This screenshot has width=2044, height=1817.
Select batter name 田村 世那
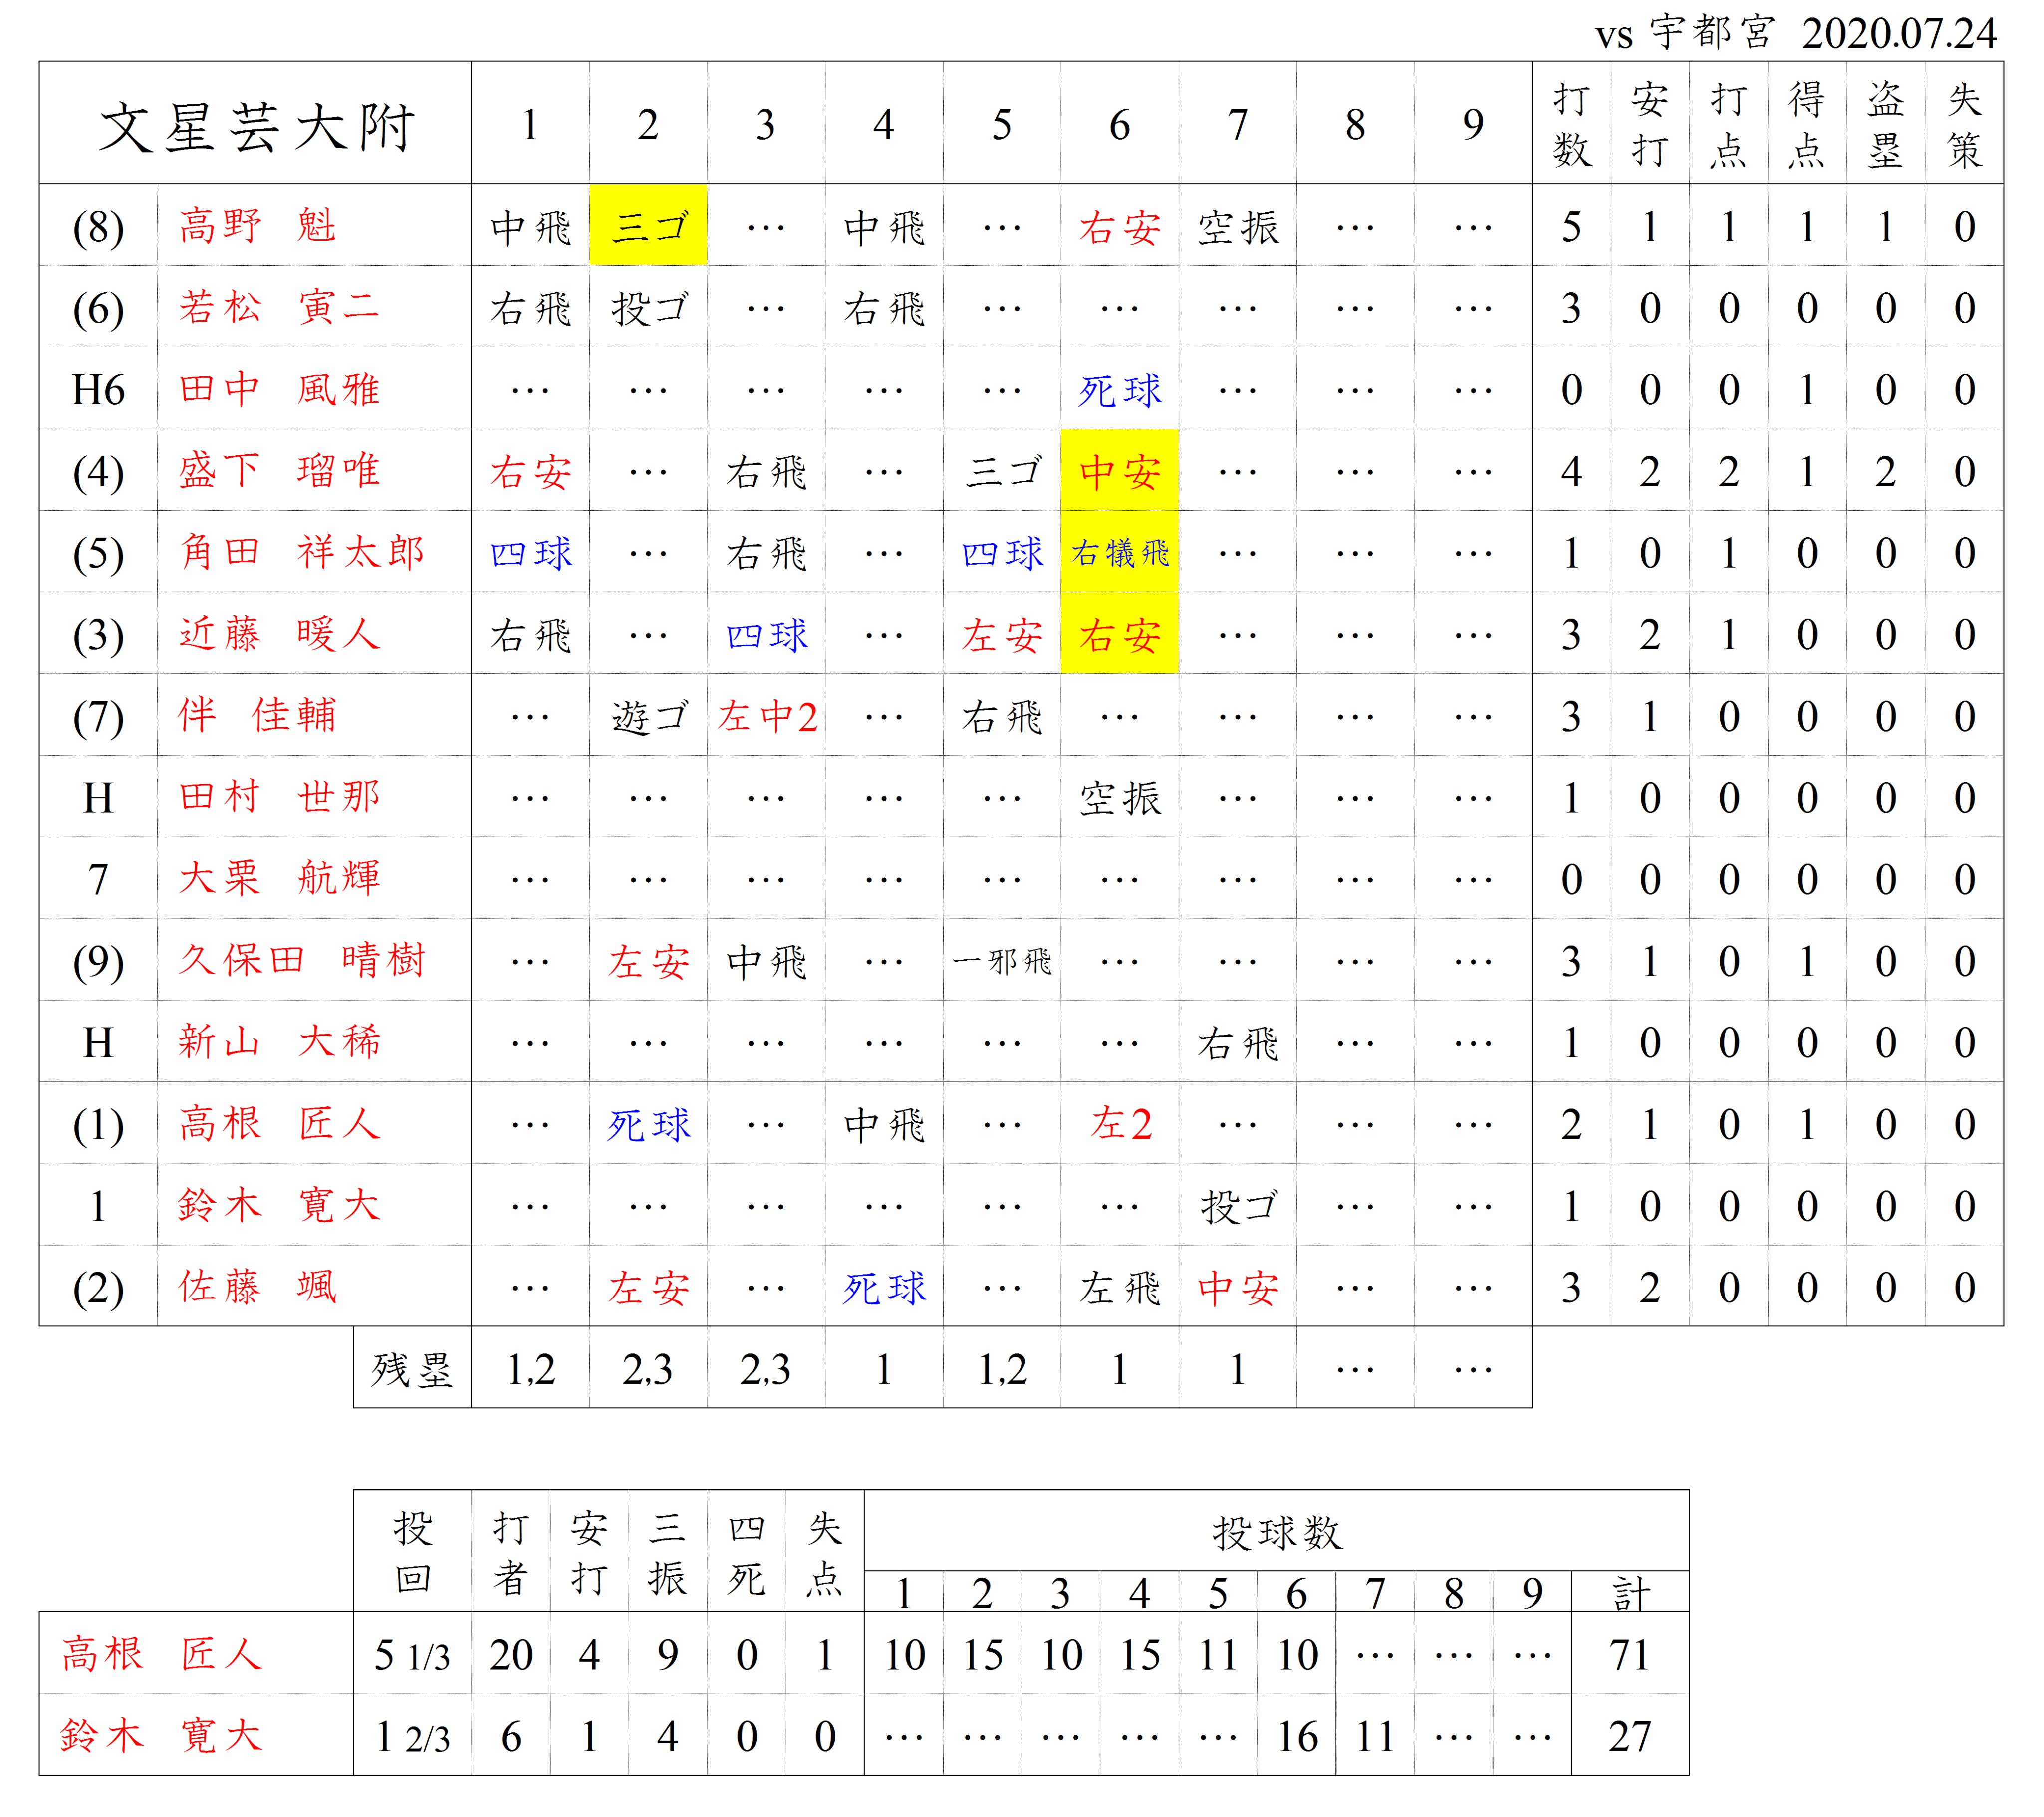tap(279, 797)
